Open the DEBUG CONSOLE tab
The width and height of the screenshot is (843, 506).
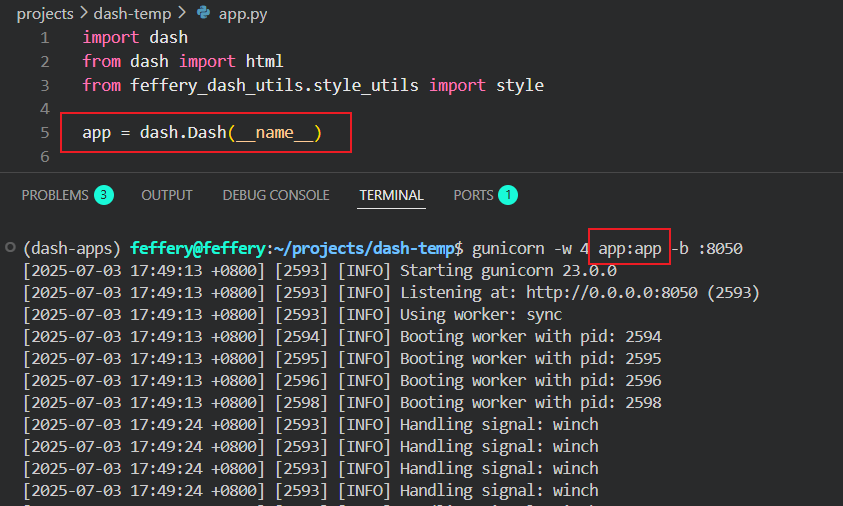[276, 195]
